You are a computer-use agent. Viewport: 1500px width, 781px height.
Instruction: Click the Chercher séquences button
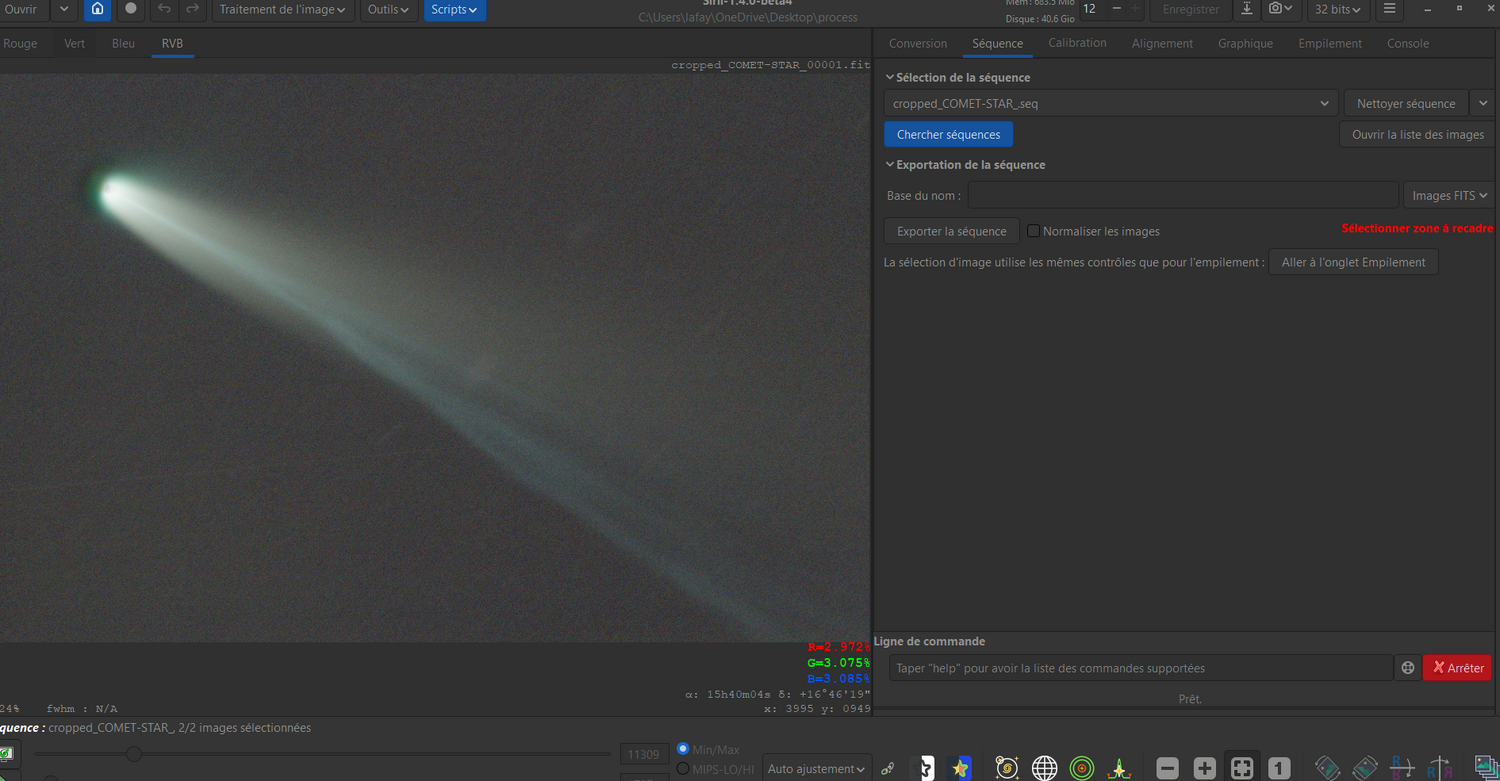point(948,135)
